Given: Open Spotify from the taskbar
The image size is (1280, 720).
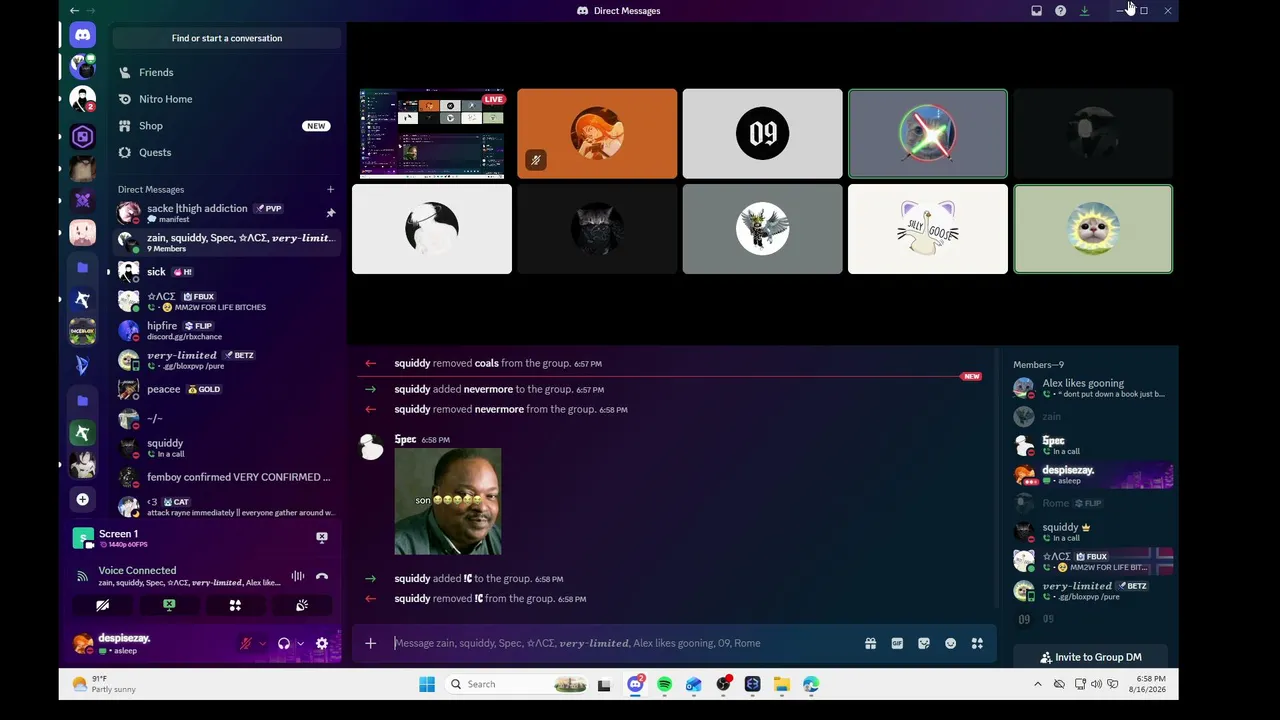Looking at the screenshot, I should pos(665,684).
